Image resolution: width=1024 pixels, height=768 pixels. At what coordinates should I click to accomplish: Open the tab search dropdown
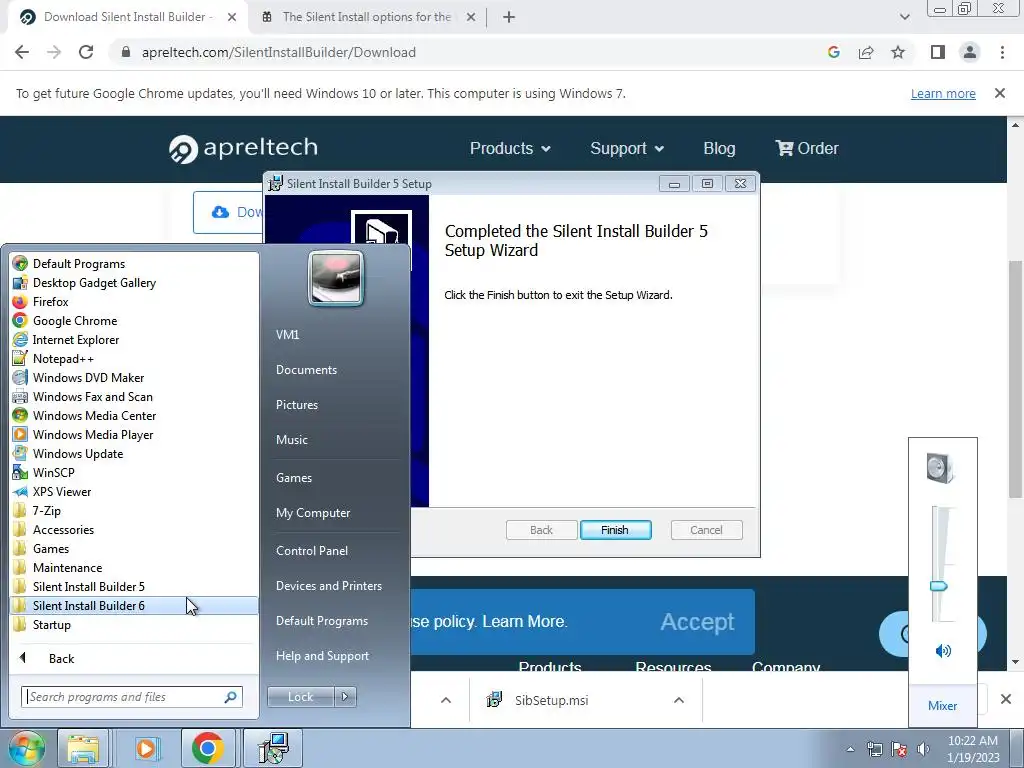904,17
